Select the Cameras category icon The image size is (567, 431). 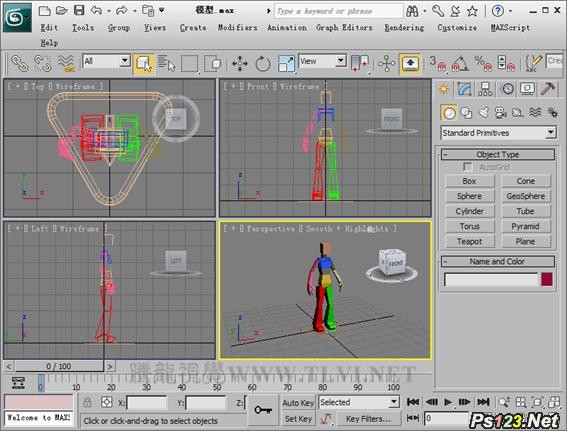pos(501,113)
